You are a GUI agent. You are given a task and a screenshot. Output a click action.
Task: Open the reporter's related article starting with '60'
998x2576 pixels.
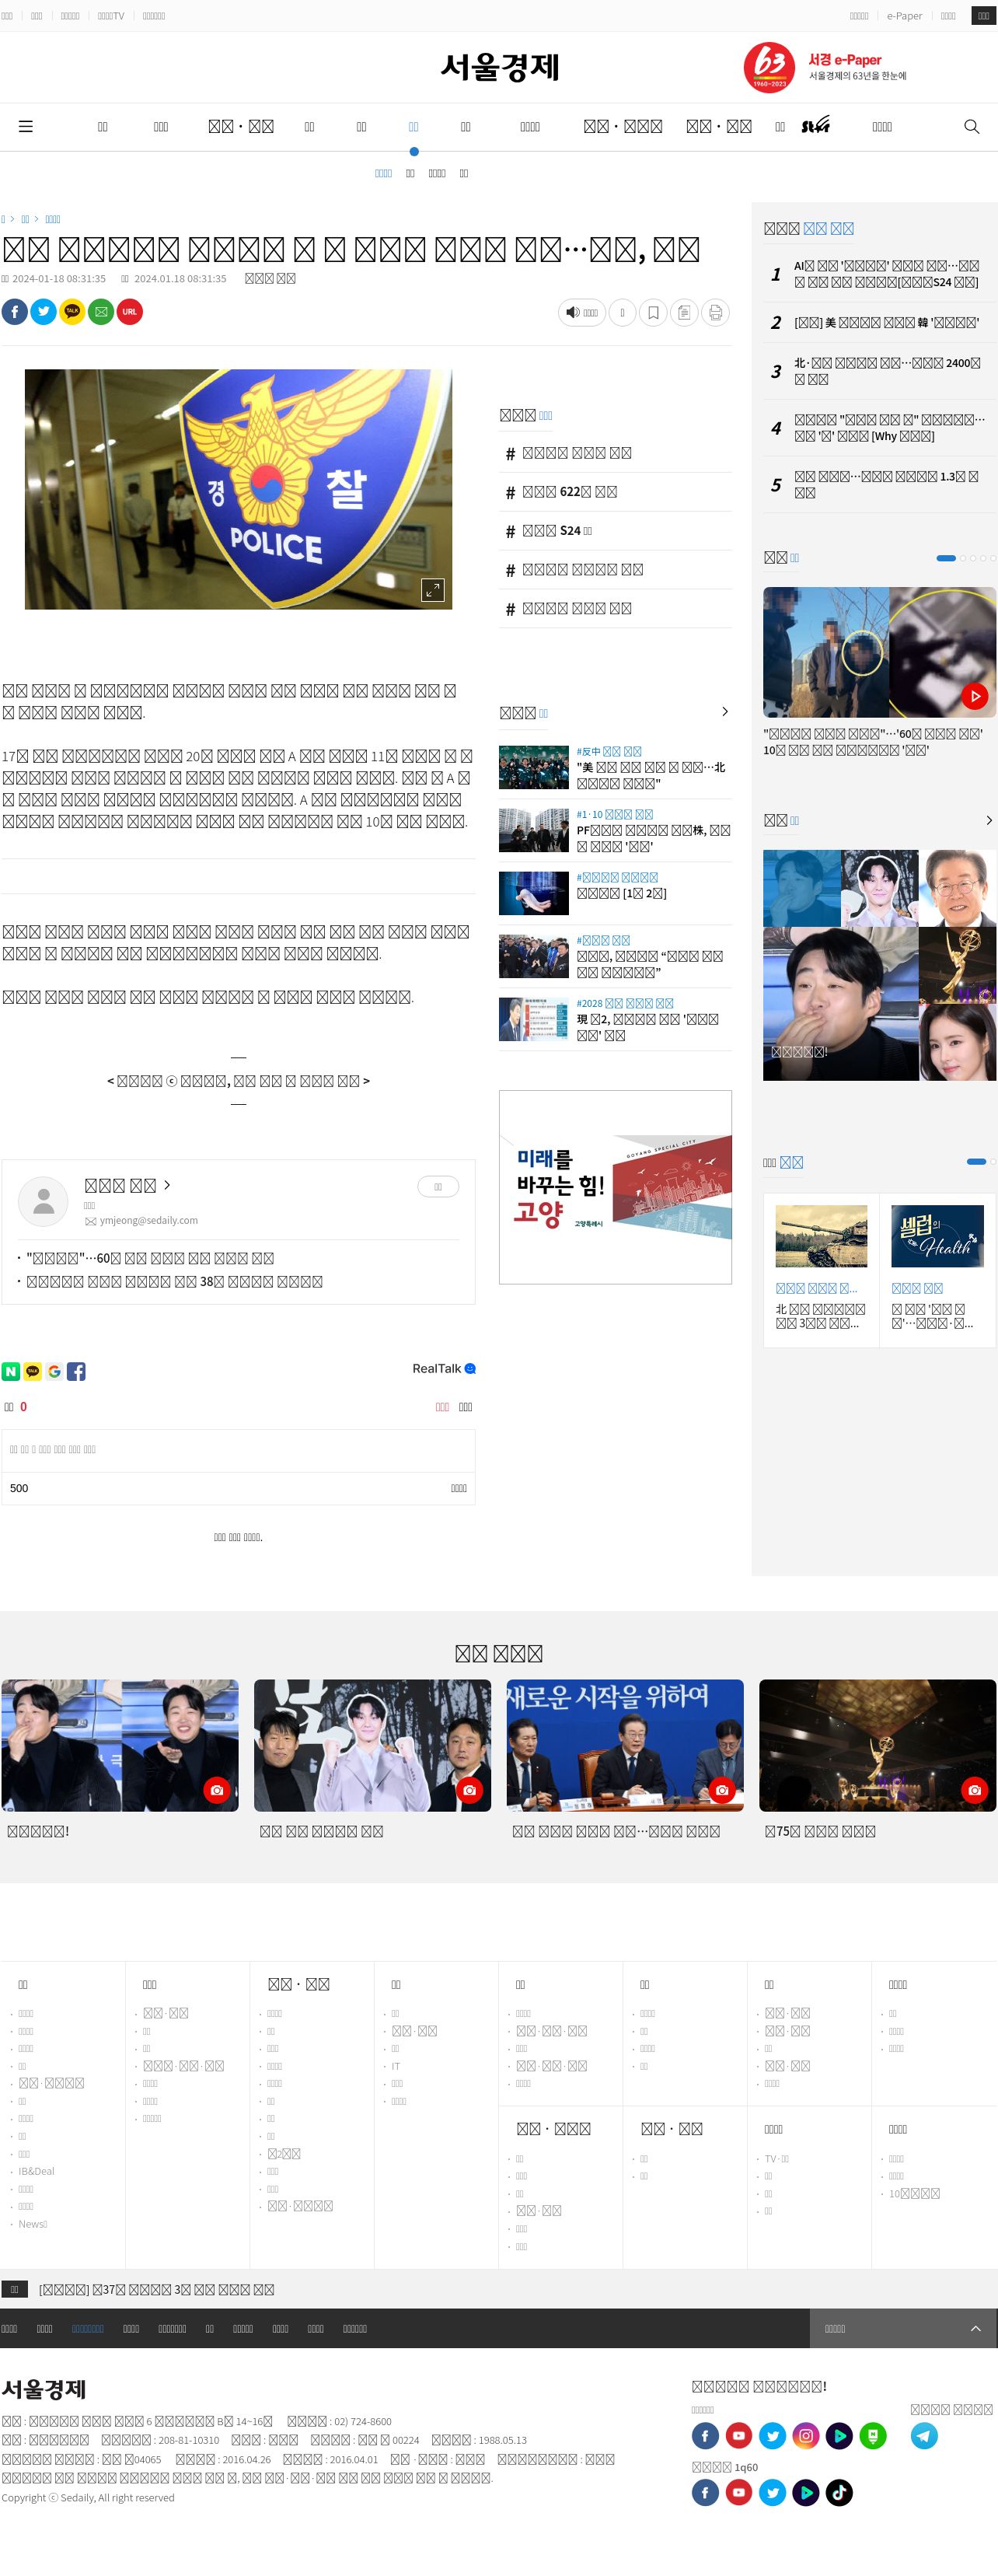coord(150,1259)
